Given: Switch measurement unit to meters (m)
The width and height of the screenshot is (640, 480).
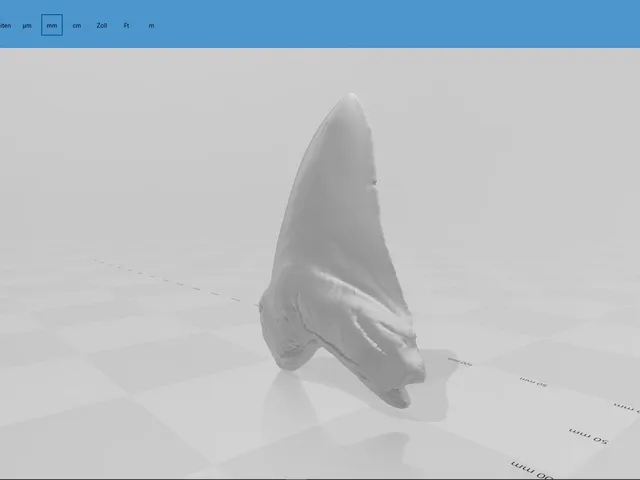Looking at the screenshot, I should (151, 25).
